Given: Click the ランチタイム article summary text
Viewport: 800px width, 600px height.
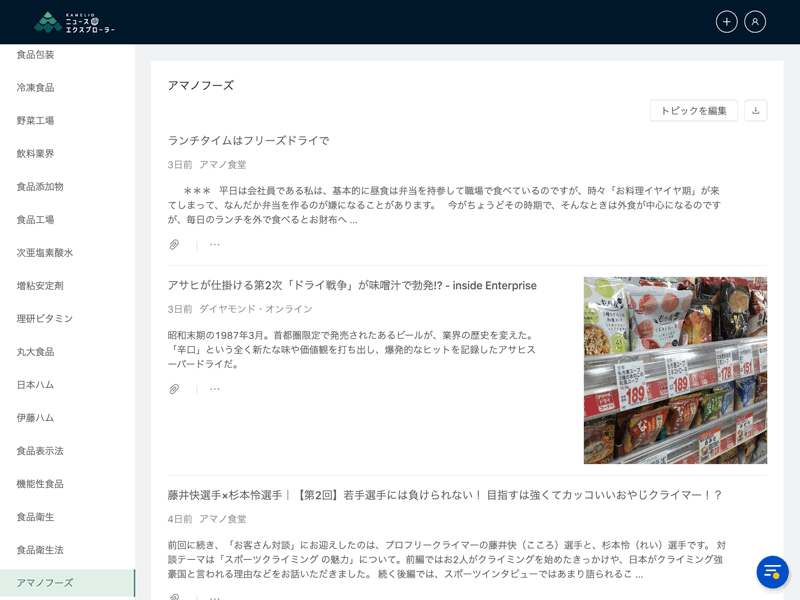Looking at the screenshot, I should (x=444, y=205).
